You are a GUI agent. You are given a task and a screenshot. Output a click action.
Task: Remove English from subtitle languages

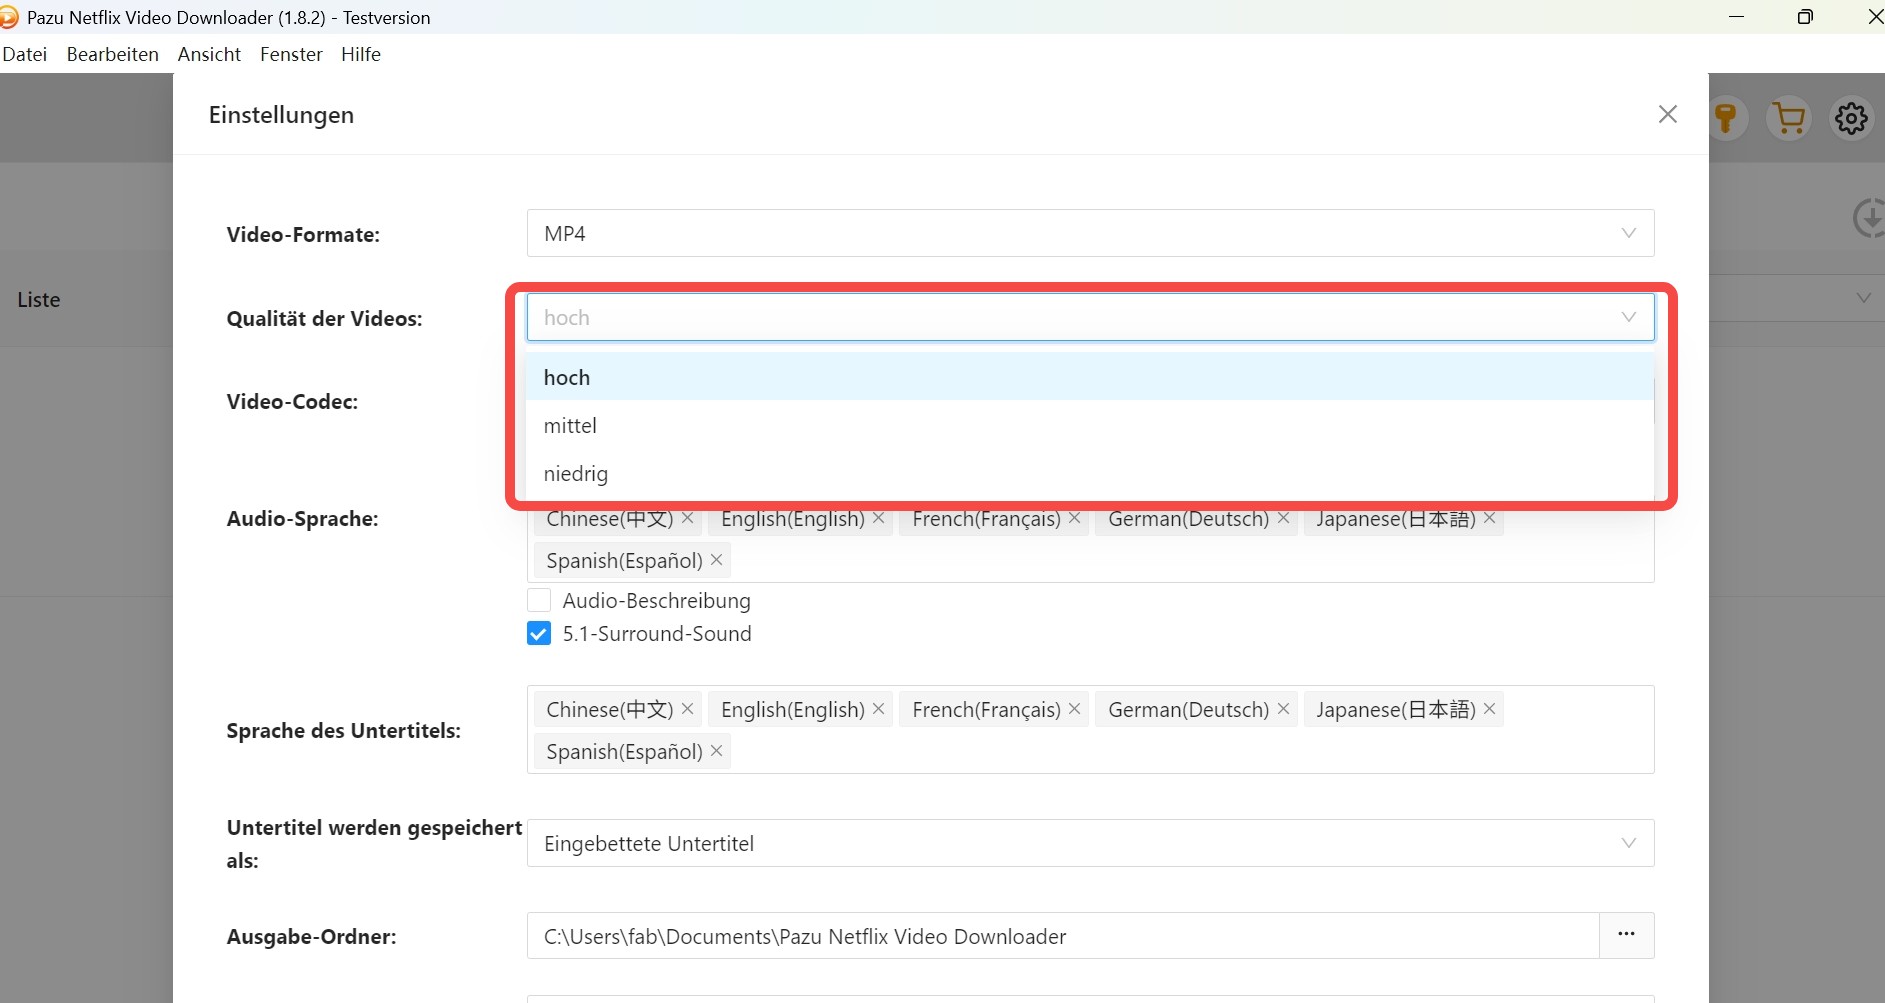coord(878,709)
